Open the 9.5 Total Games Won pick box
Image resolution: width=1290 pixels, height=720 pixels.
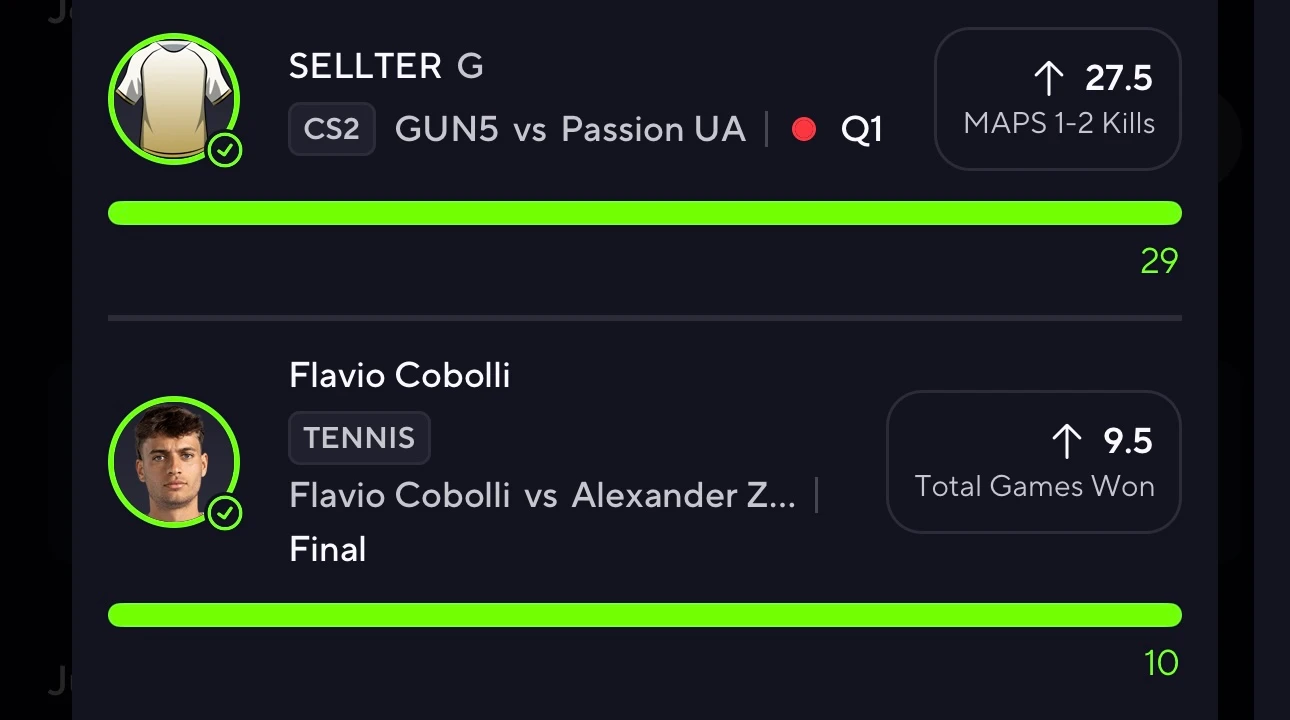click(1034, 462)
